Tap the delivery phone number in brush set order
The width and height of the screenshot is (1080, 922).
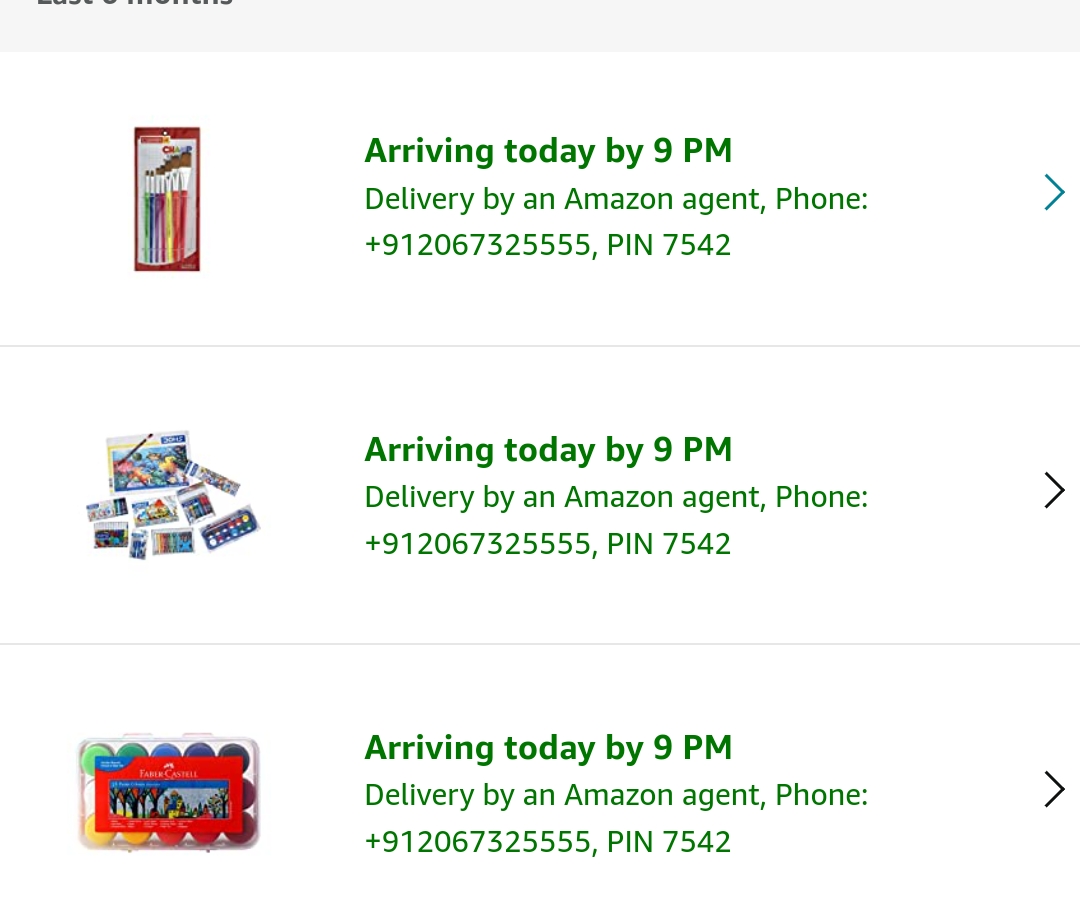[x=478, y=246]
